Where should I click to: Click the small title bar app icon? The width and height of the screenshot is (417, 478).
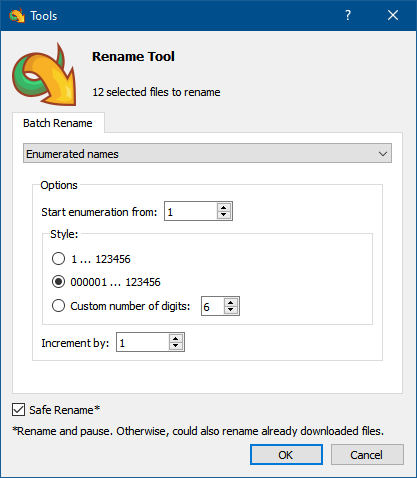tap(17, 15)
